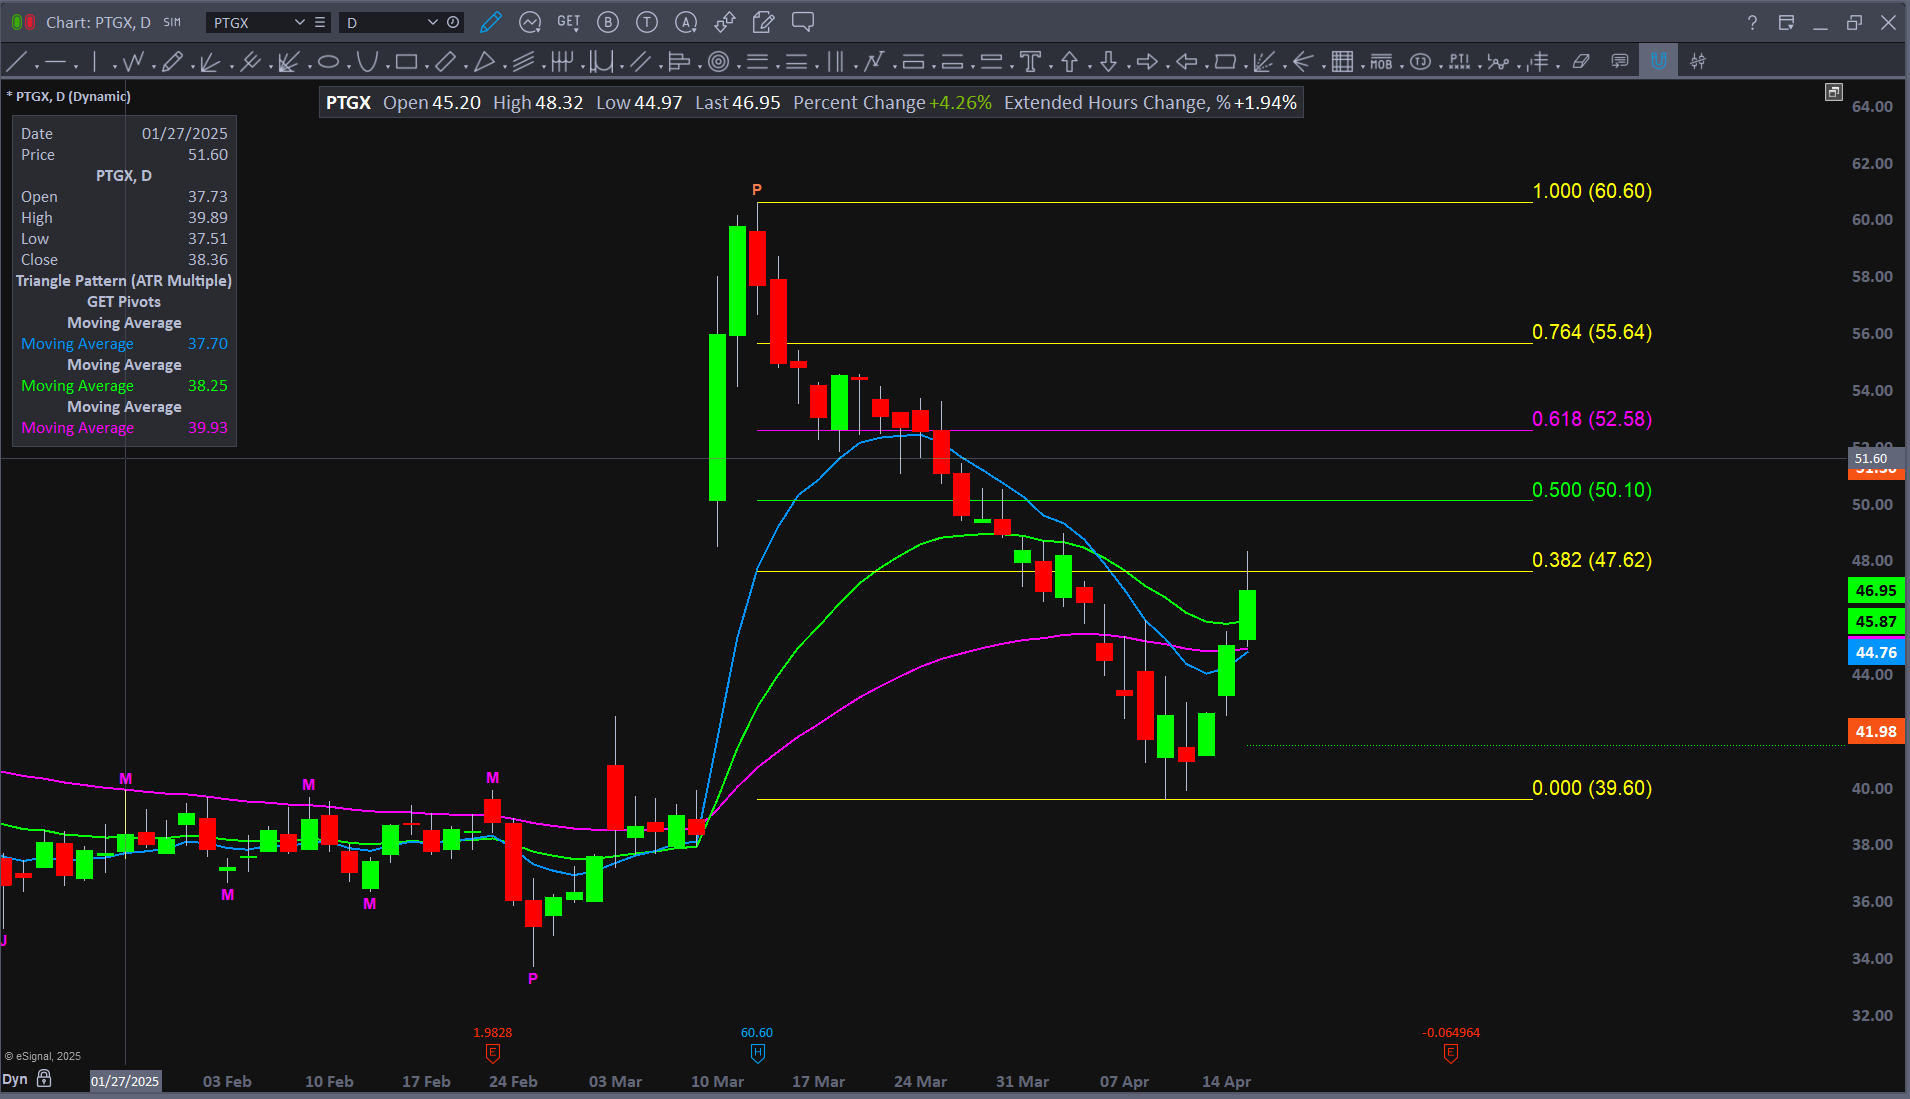Screen dimensions: 1910x1099
Task: Select the pencil drawing mode icon
Action: point(490,22)
